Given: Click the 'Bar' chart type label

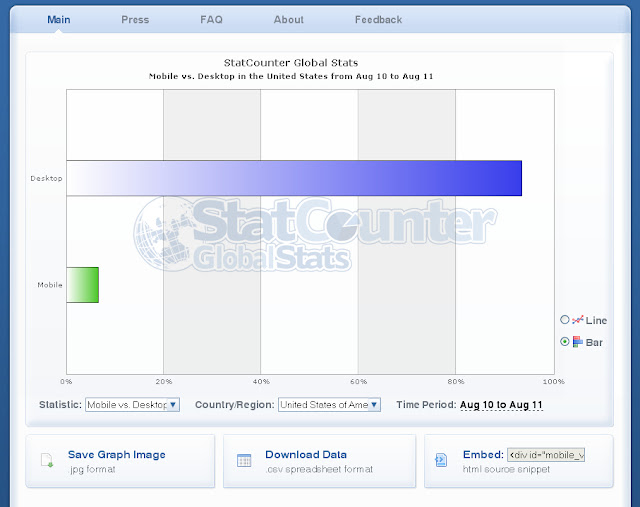Looking at the screenshot, I should [x=594, y=342].
